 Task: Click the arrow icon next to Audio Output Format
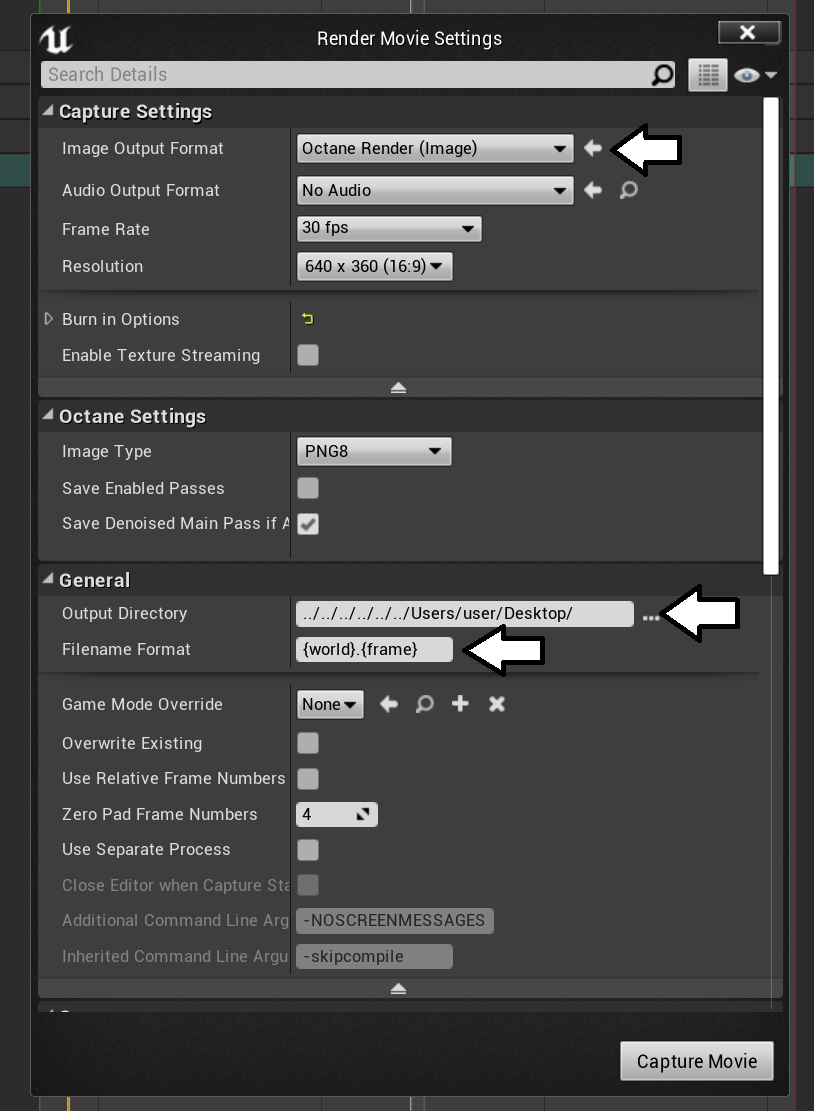[x=593, y=190]
